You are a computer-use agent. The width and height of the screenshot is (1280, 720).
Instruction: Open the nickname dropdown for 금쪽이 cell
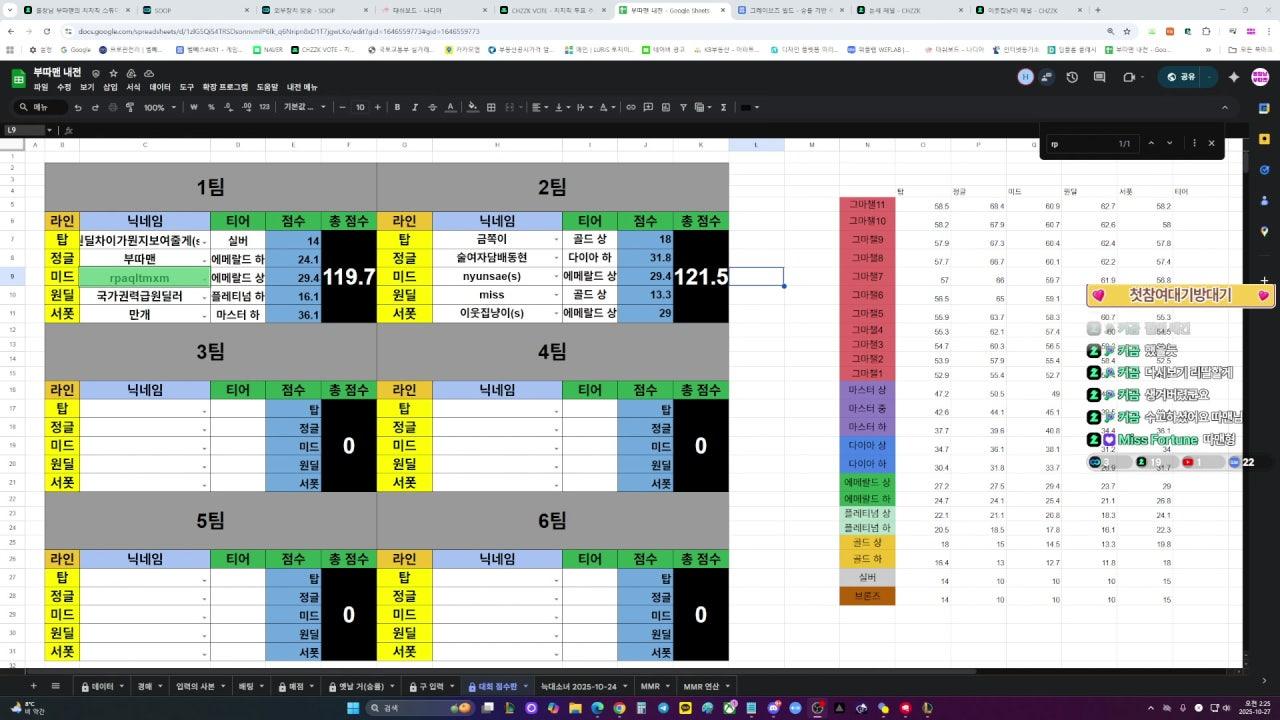(557, 241)
